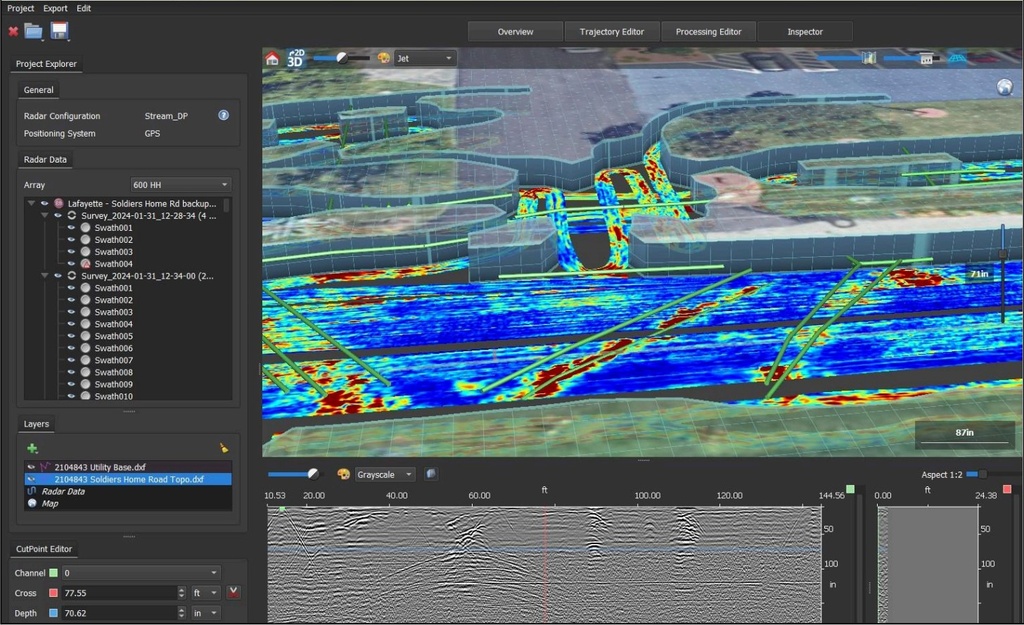Viewport: 1024px width, 625px height.
Task: Click the Home view icon above the 3D view
Action: (x=272, y=57)
